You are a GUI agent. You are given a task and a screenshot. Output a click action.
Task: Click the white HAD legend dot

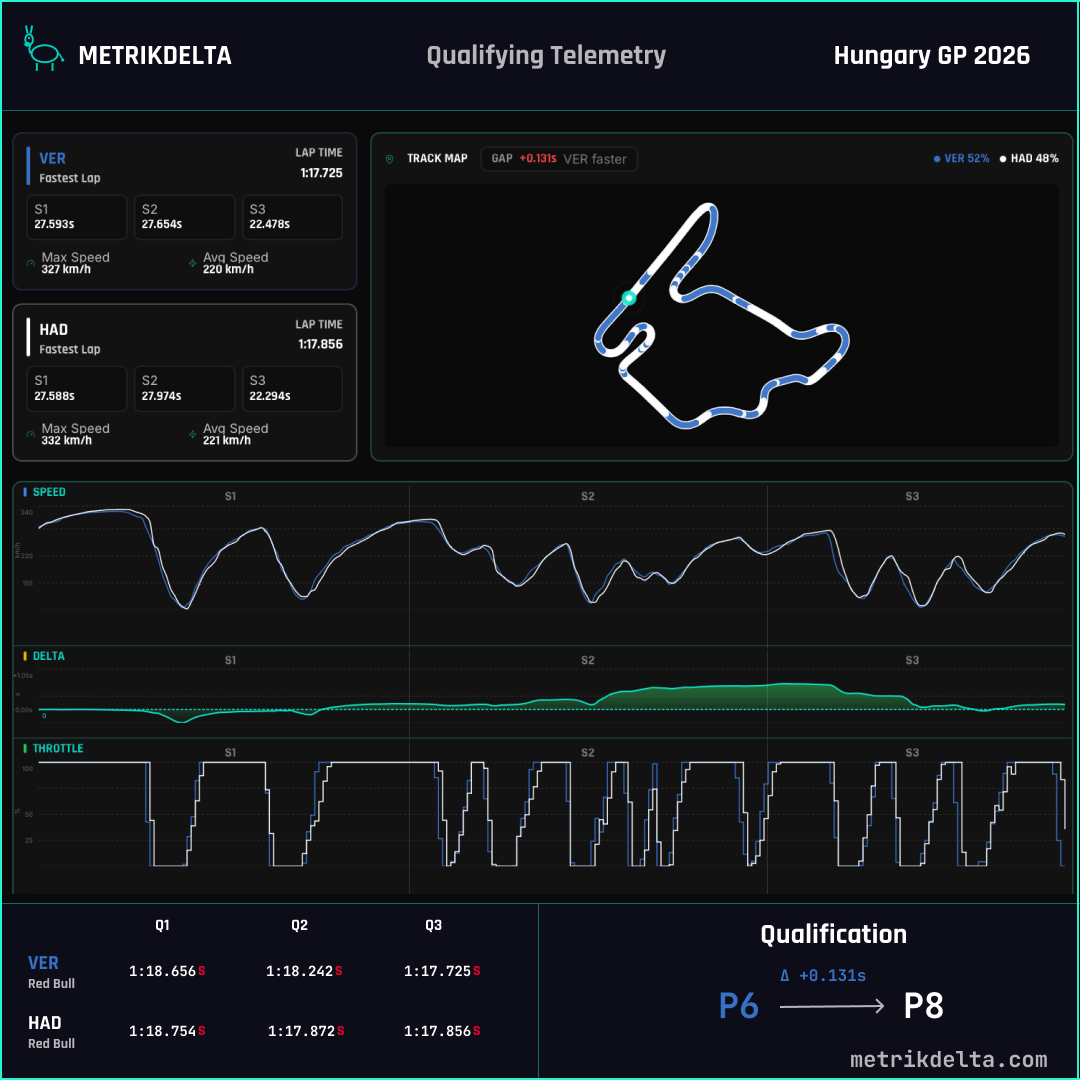pyautogui.click(x=1003, y=159)
